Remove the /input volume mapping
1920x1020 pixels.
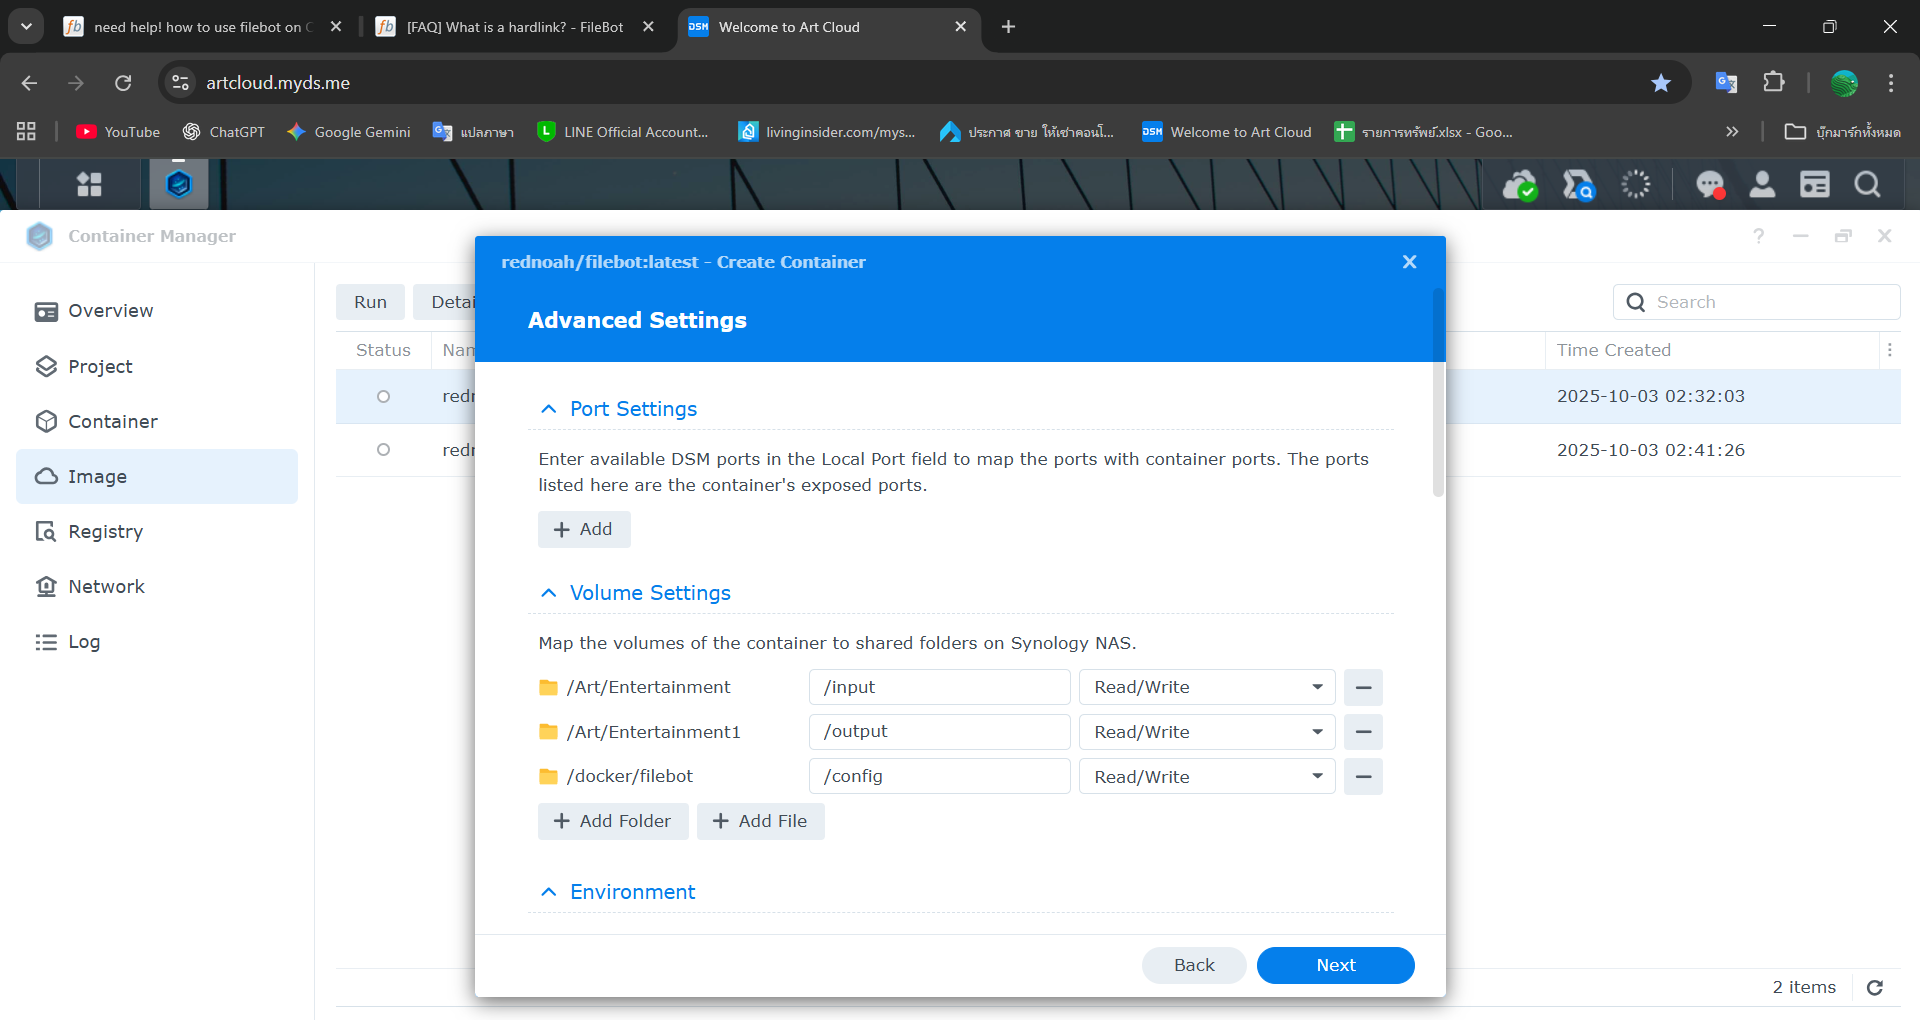click(x=1363, y=688)
